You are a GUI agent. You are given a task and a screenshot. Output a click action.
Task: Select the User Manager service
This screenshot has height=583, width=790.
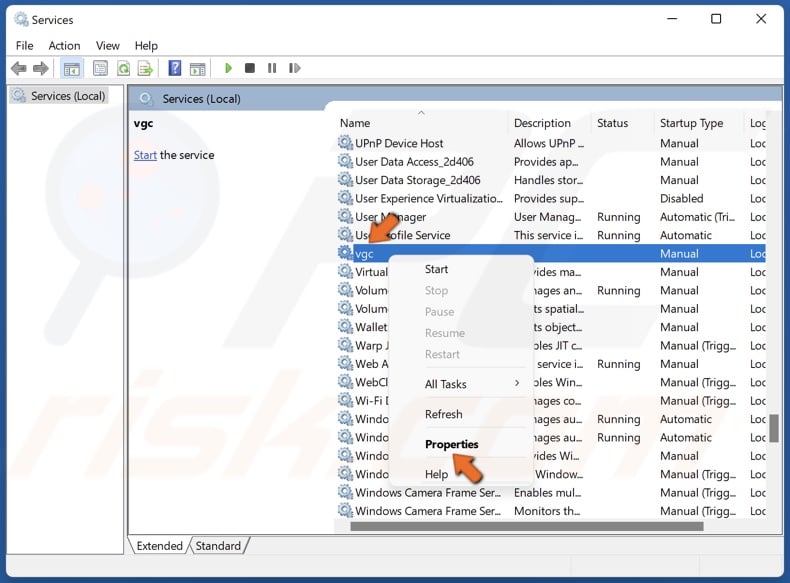point(390,217)
